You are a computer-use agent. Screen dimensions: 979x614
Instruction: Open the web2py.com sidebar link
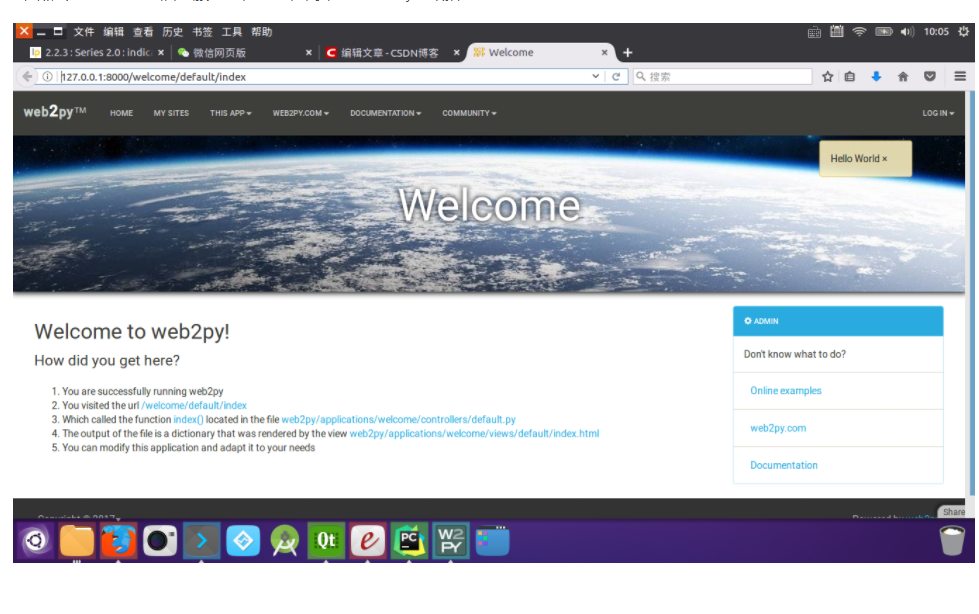(x=778, y=428)
